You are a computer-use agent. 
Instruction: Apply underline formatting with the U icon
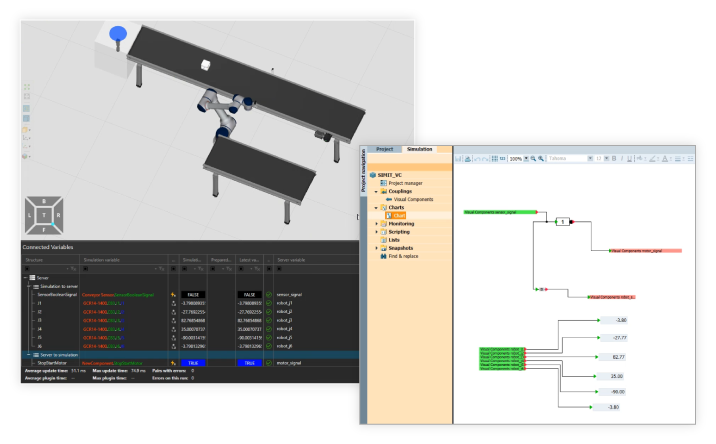coord(628,158)
